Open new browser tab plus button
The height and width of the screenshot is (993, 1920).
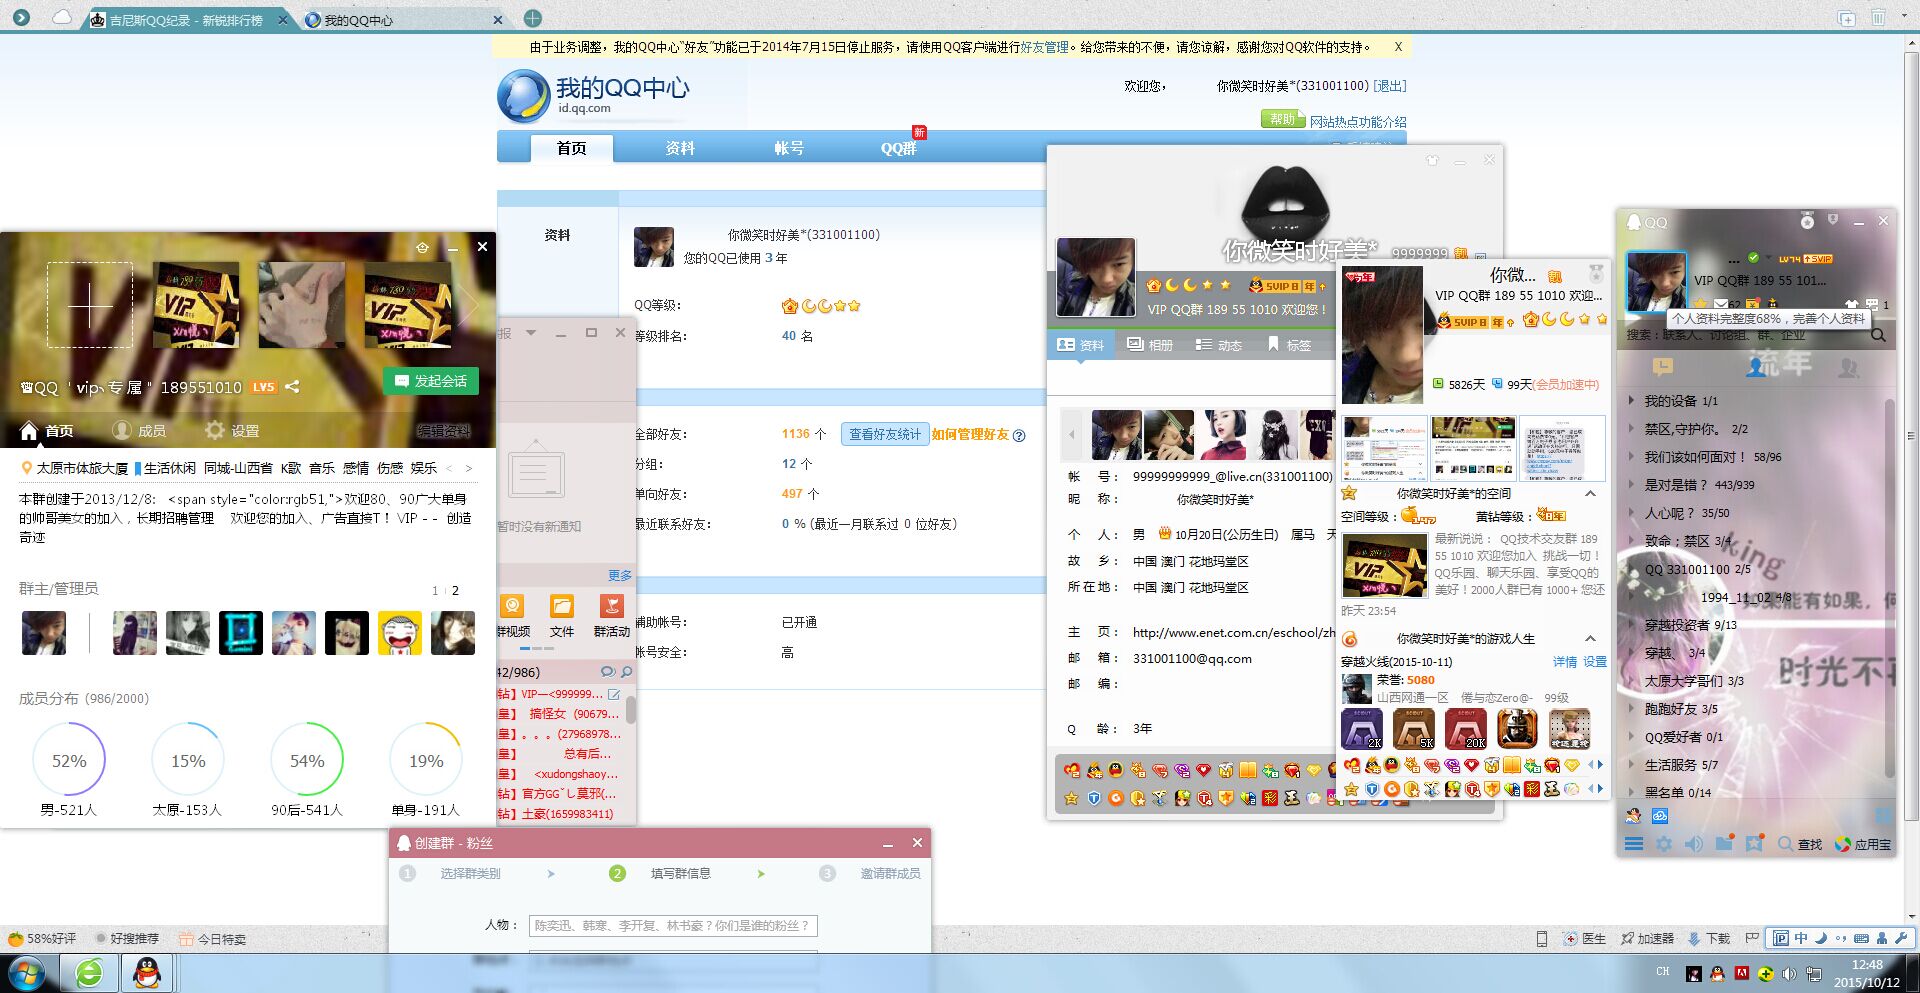(533, 18)
